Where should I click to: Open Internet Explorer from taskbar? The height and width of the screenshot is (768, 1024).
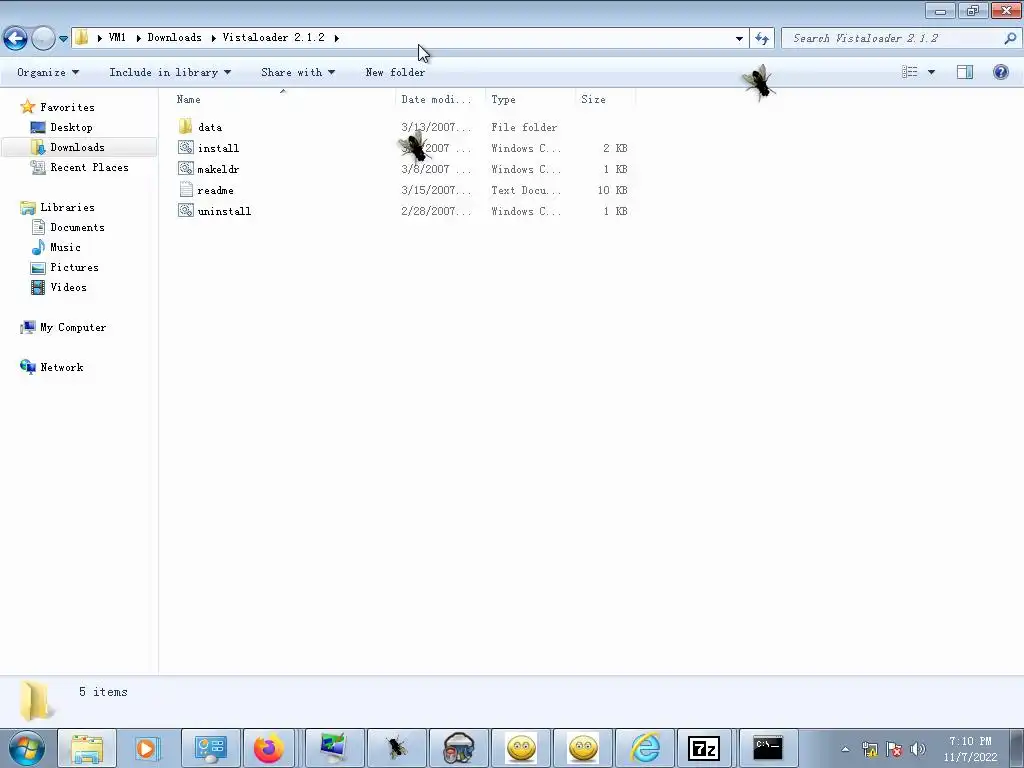[645, 748]
